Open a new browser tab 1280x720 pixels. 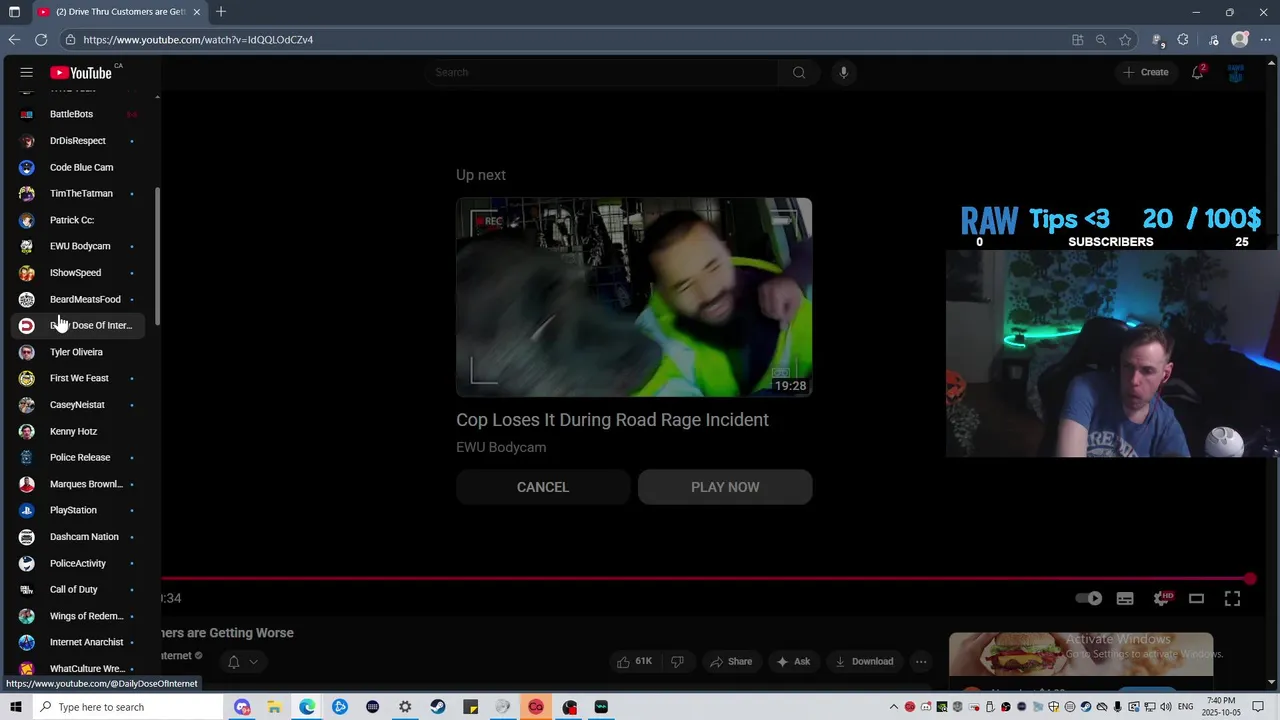tap(221, 12)
